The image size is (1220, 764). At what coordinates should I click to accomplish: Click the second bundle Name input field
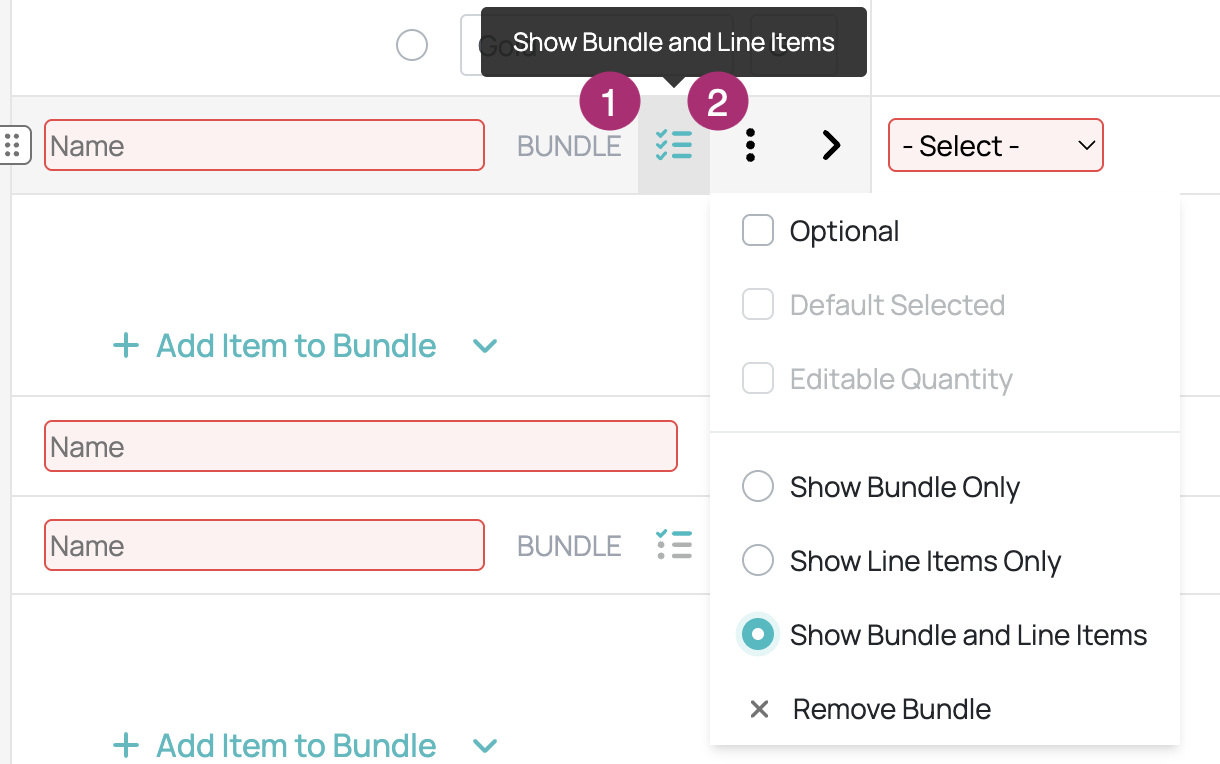(x=265, y=545)
